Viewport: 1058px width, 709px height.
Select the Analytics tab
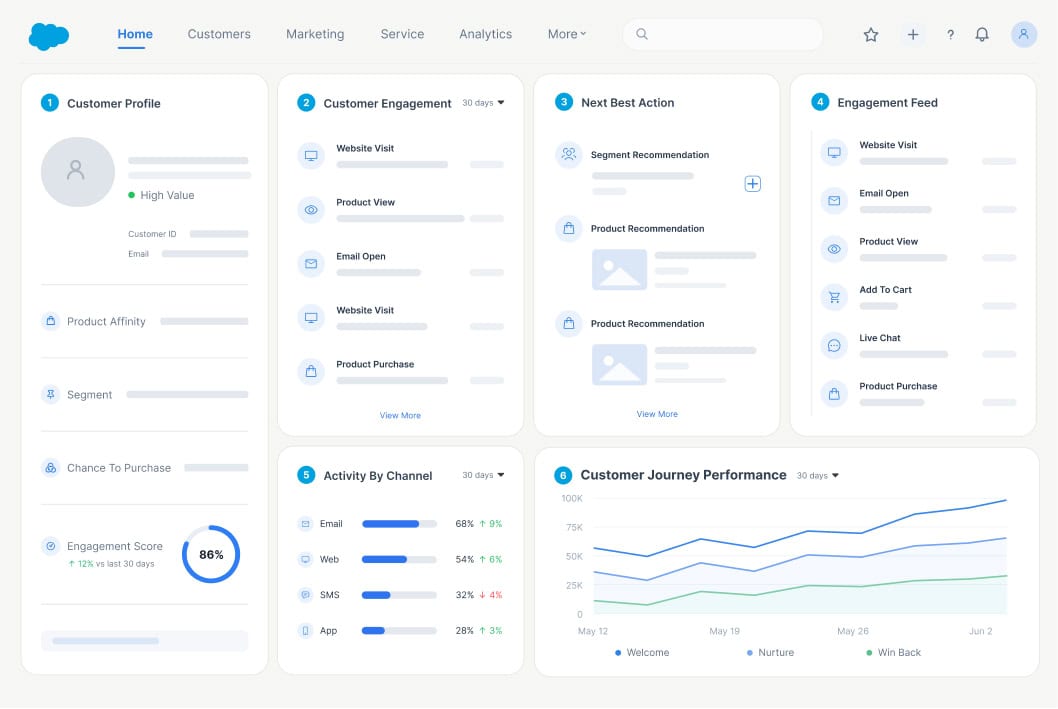pos(486,34)
